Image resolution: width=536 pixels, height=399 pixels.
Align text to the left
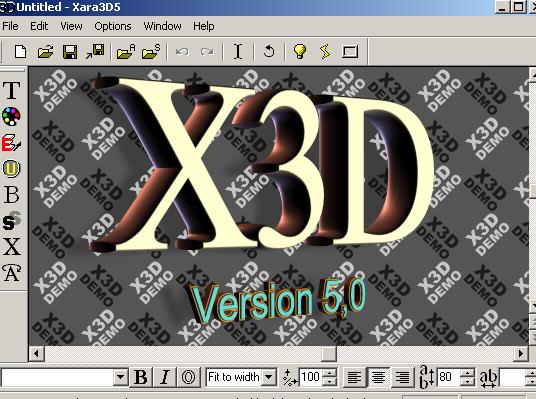[354, 377]
